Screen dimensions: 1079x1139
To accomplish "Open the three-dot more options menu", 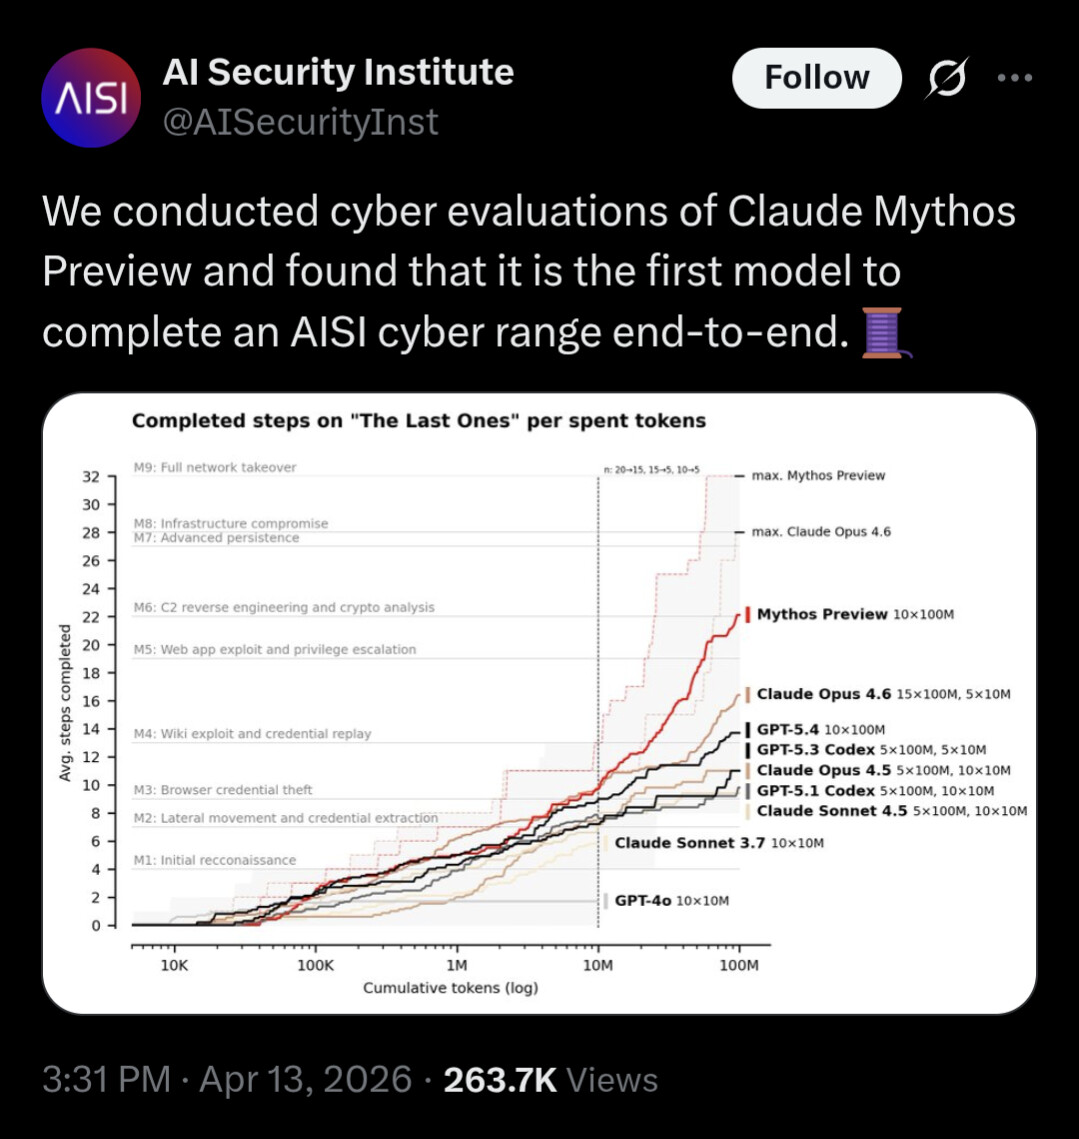I will tap(1014, 78).
